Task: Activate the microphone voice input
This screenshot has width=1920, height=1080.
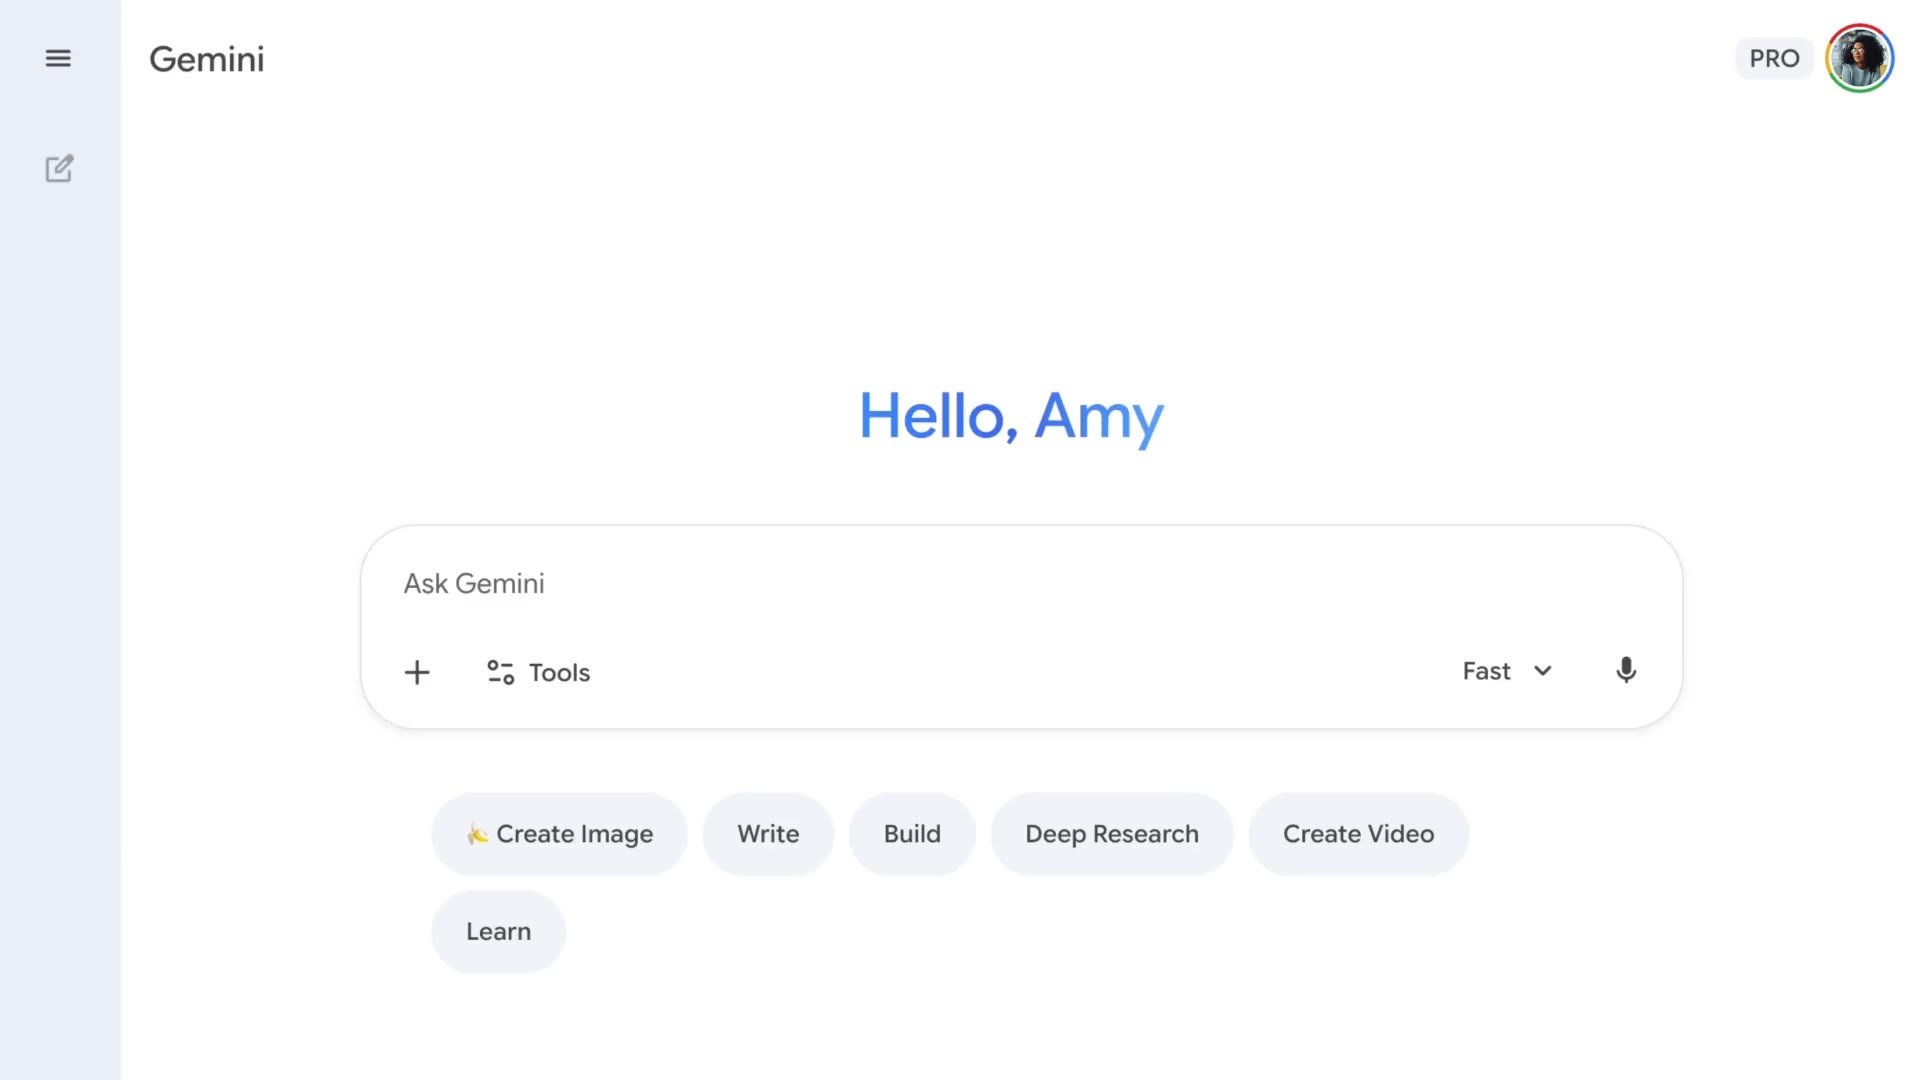Action: coord(1626,671)
